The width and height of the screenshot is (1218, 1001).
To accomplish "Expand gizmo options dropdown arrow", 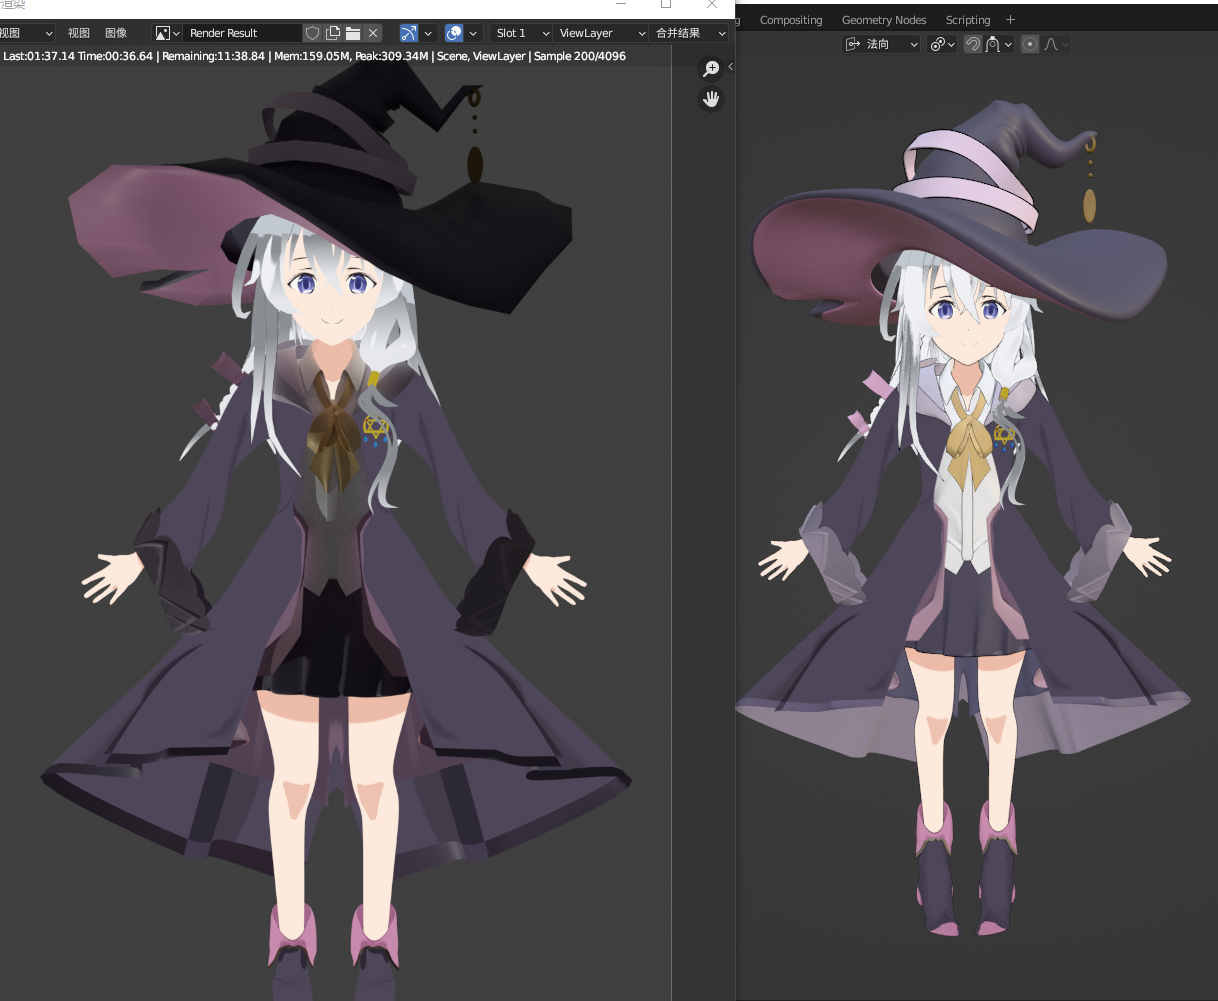I will point(428,33).
